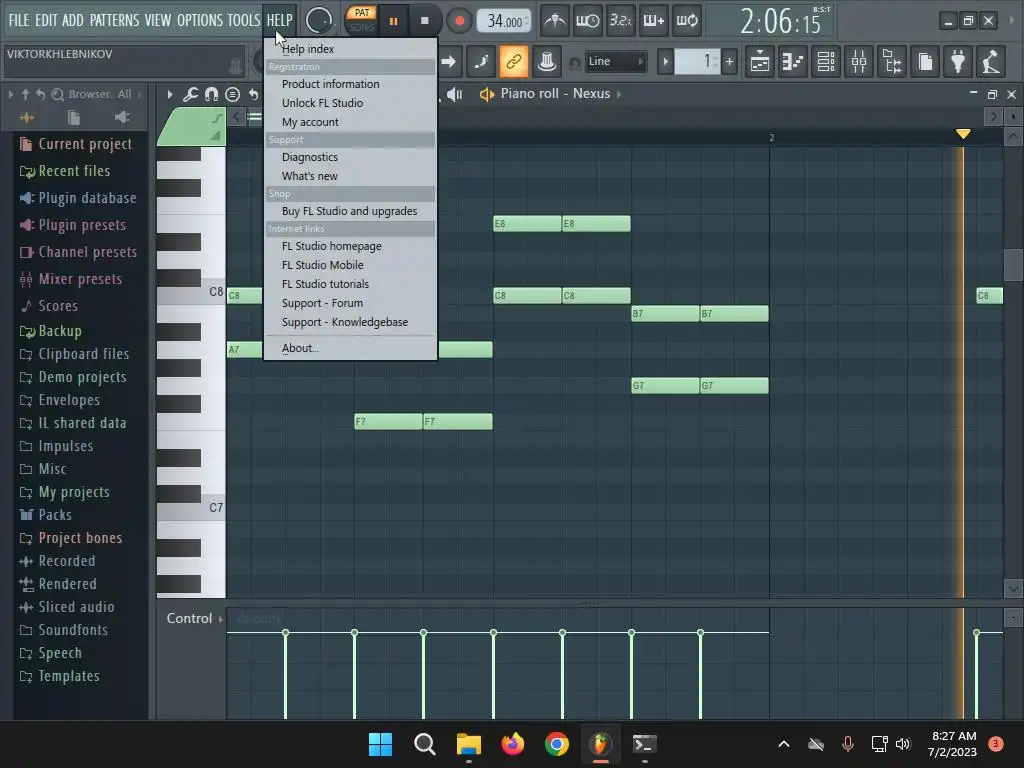The height and width of the screenshot is (768, 1024).
Task: Switch PAT/SONG mode toggle
Action: (361, 20)
